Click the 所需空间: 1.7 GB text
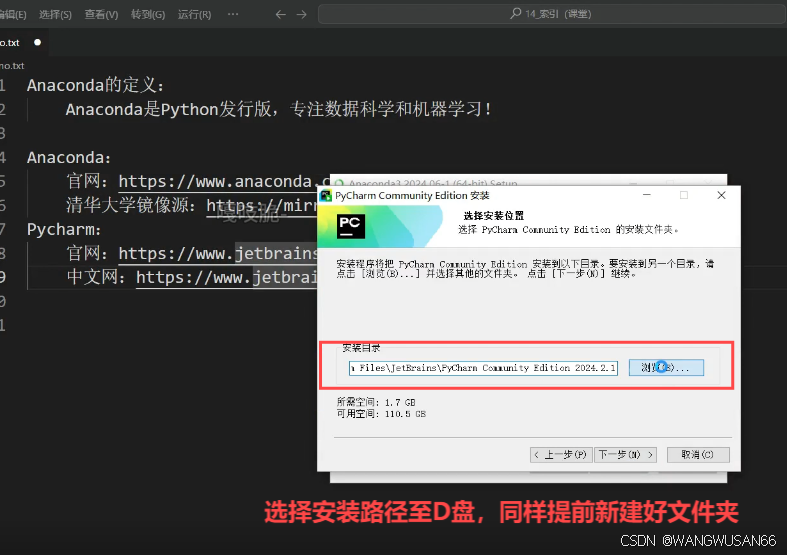The width and height of the screenshot is (787, 555). (376, 402)
